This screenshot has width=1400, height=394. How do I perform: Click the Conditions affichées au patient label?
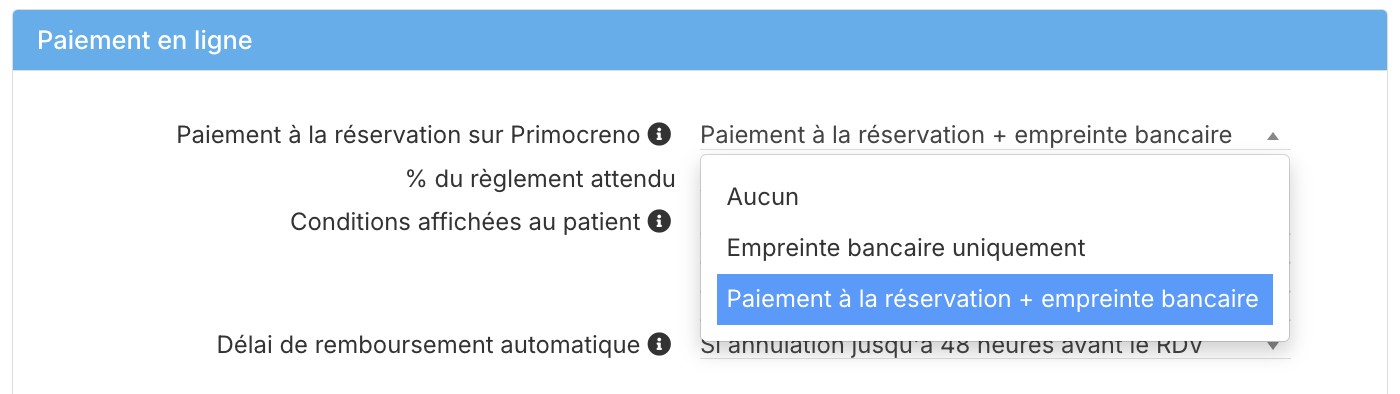tap(465, 221)
